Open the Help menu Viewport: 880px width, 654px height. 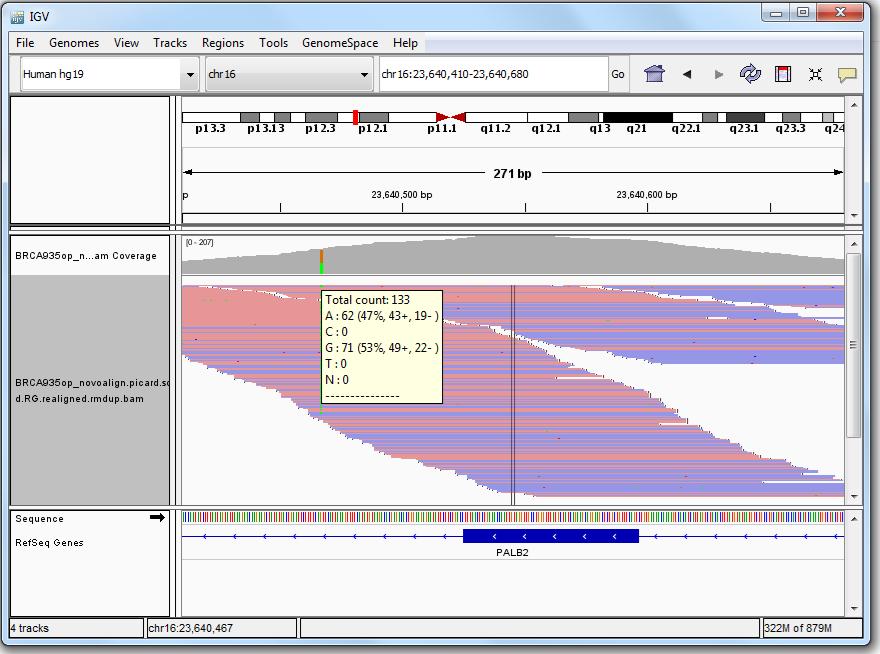(x=405, y=43)
